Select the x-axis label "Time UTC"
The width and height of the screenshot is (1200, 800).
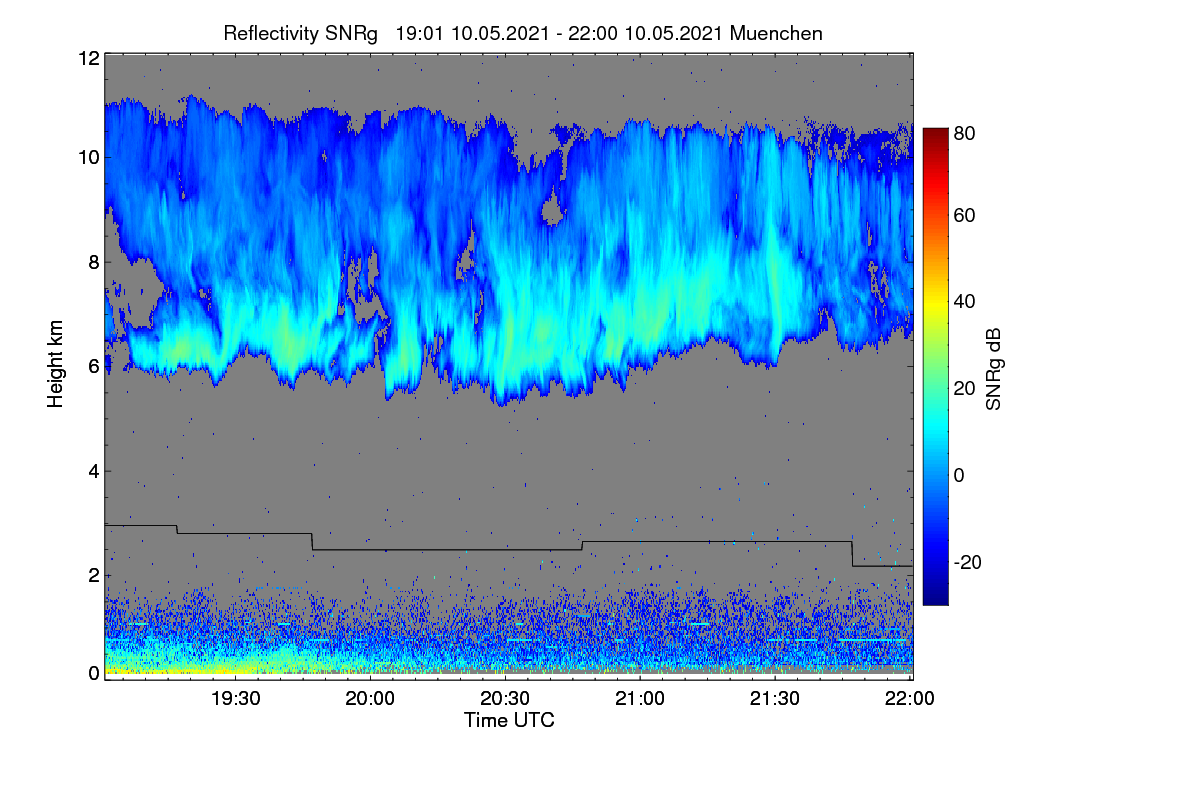(x=509, y=720)
